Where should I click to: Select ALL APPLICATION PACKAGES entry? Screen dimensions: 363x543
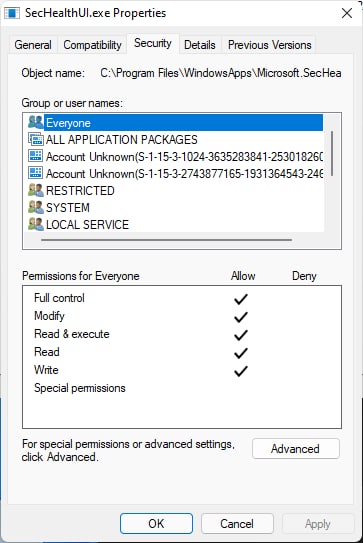(x=175, y=140)
